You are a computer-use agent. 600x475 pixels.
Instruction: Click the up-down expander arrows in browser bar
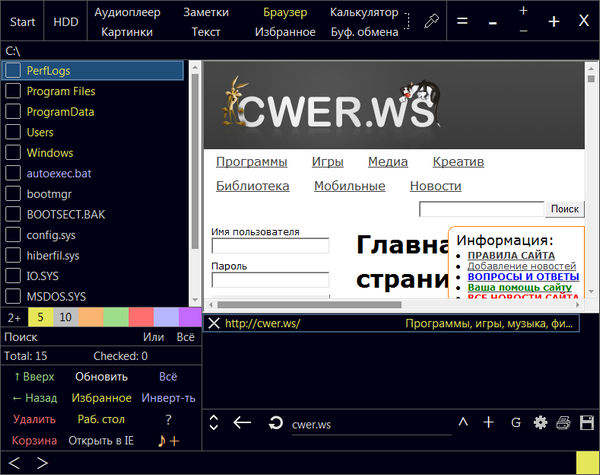(x=214, y=423)
